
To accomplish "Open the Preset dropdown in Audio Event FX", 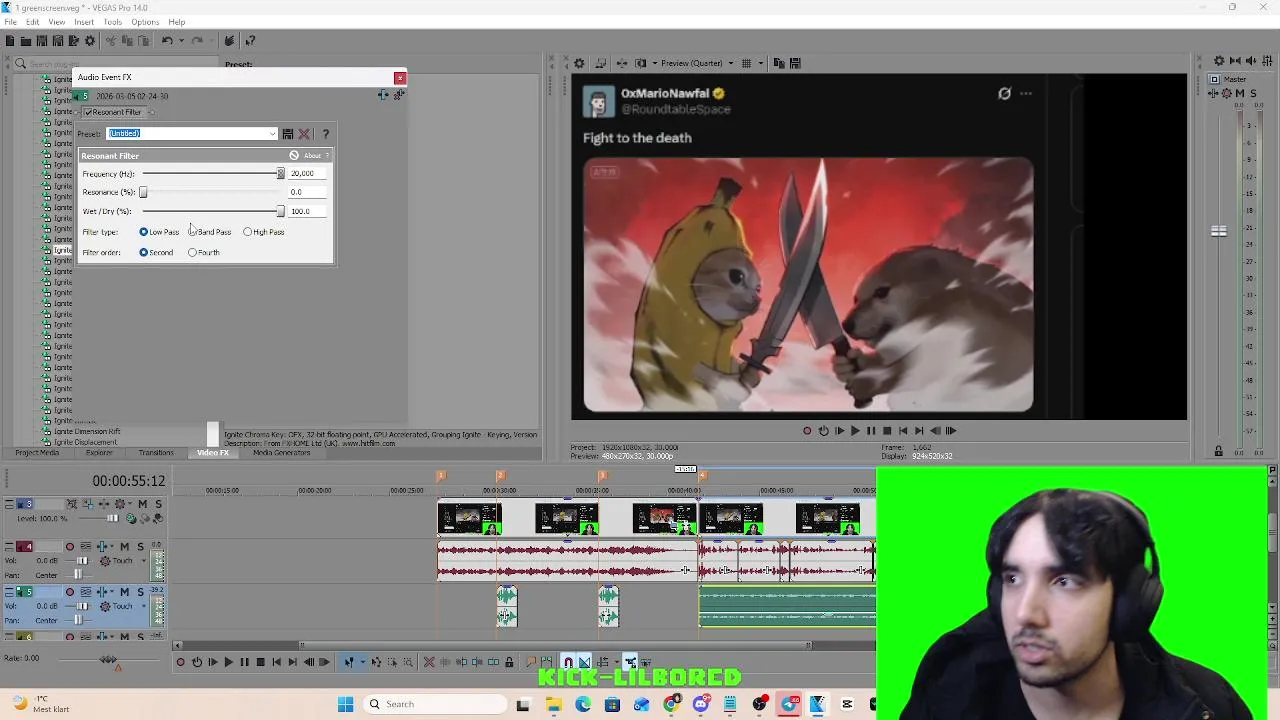I will tap(272, 134).
